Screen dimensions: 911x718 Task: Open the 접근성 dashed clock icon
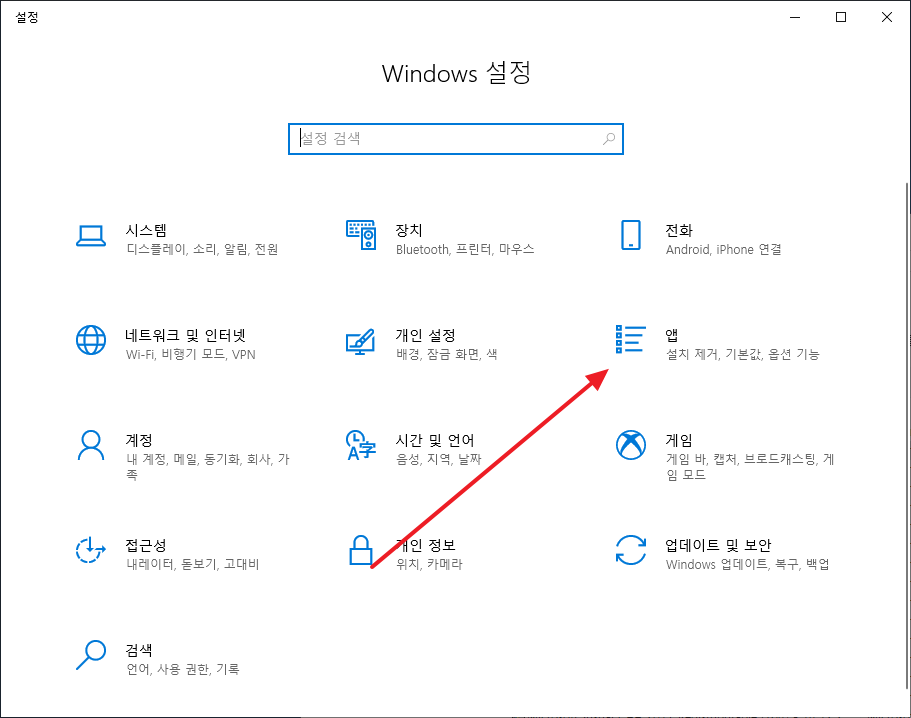tap(91, 550)
